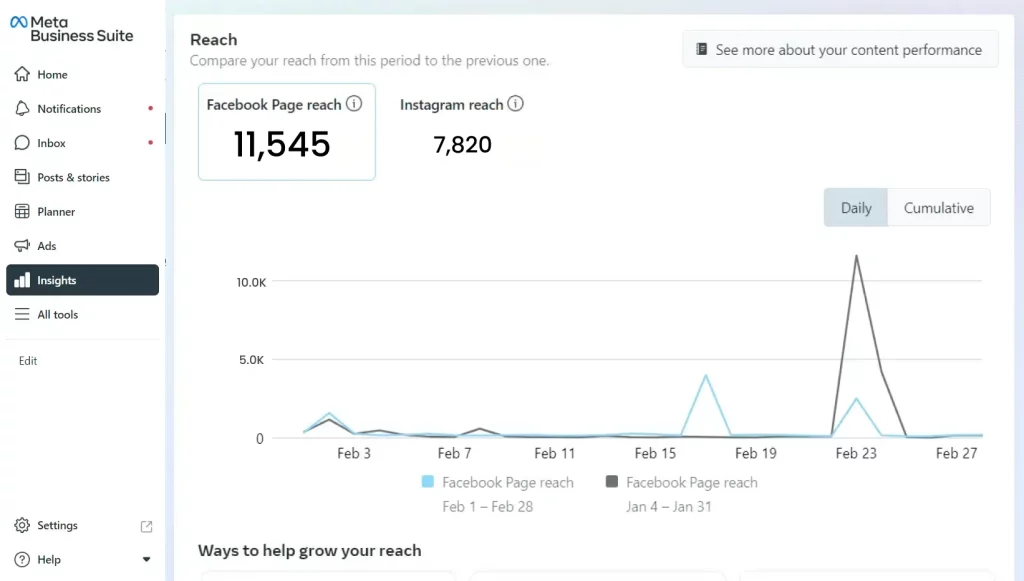Open the Planner calendar icon
Viewport: 1024px width, 581px height.
coord(22,211)
